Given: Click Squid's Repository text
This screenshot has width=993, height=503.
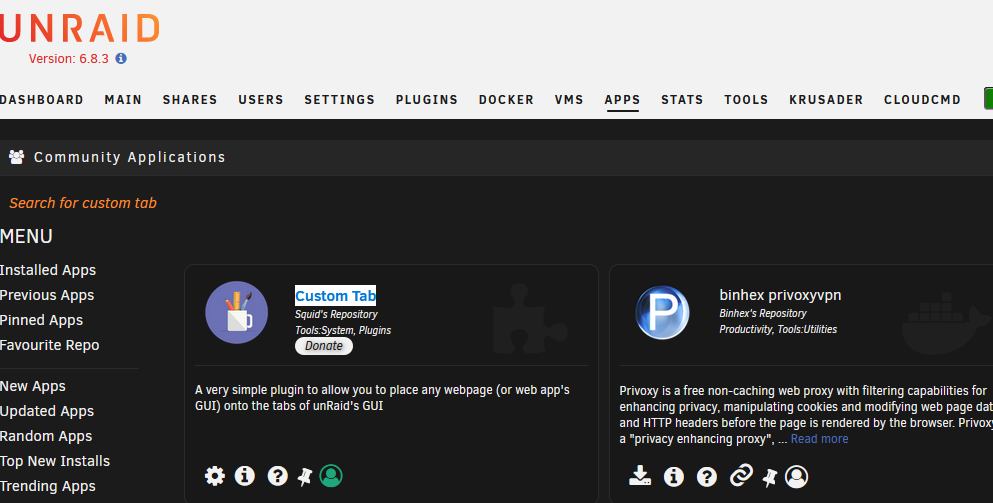Looking at the screenshot, I should tap(336, 314).
